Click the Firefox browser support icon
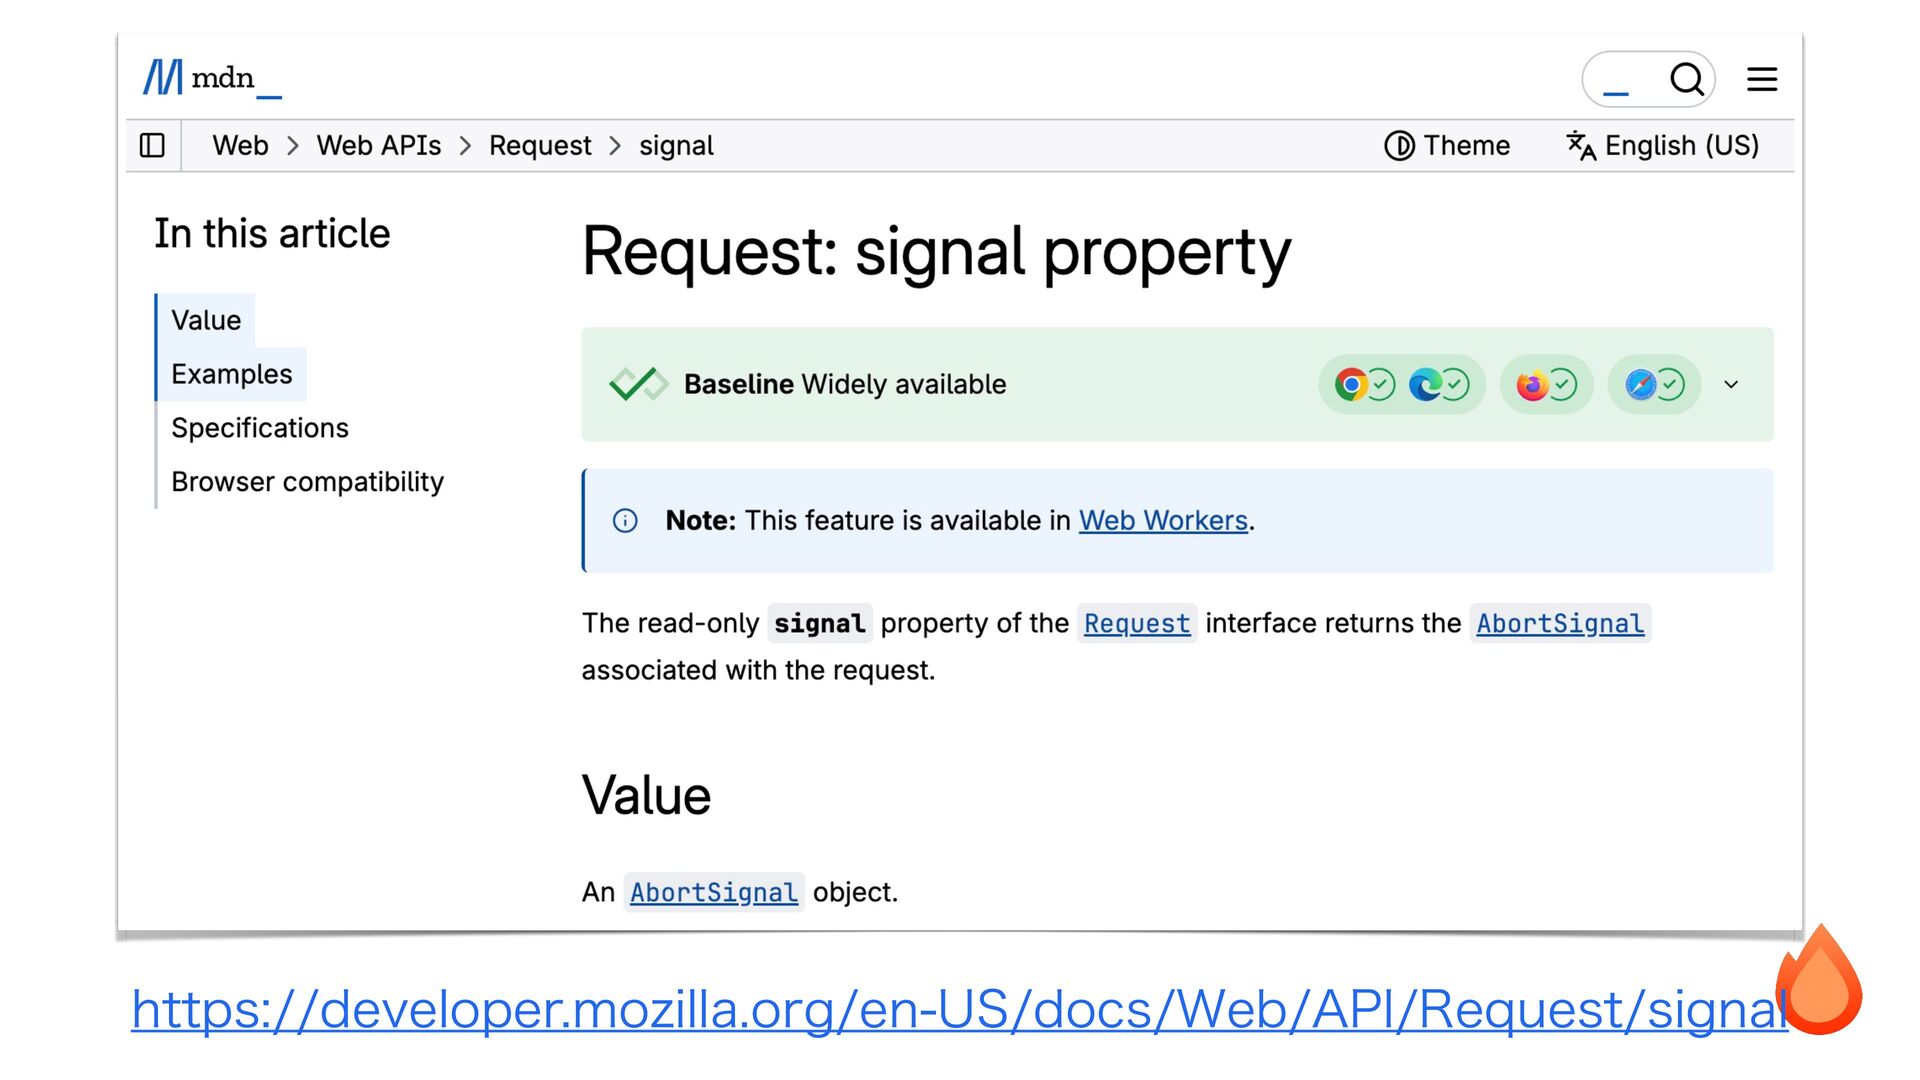 click(1532, 385)
